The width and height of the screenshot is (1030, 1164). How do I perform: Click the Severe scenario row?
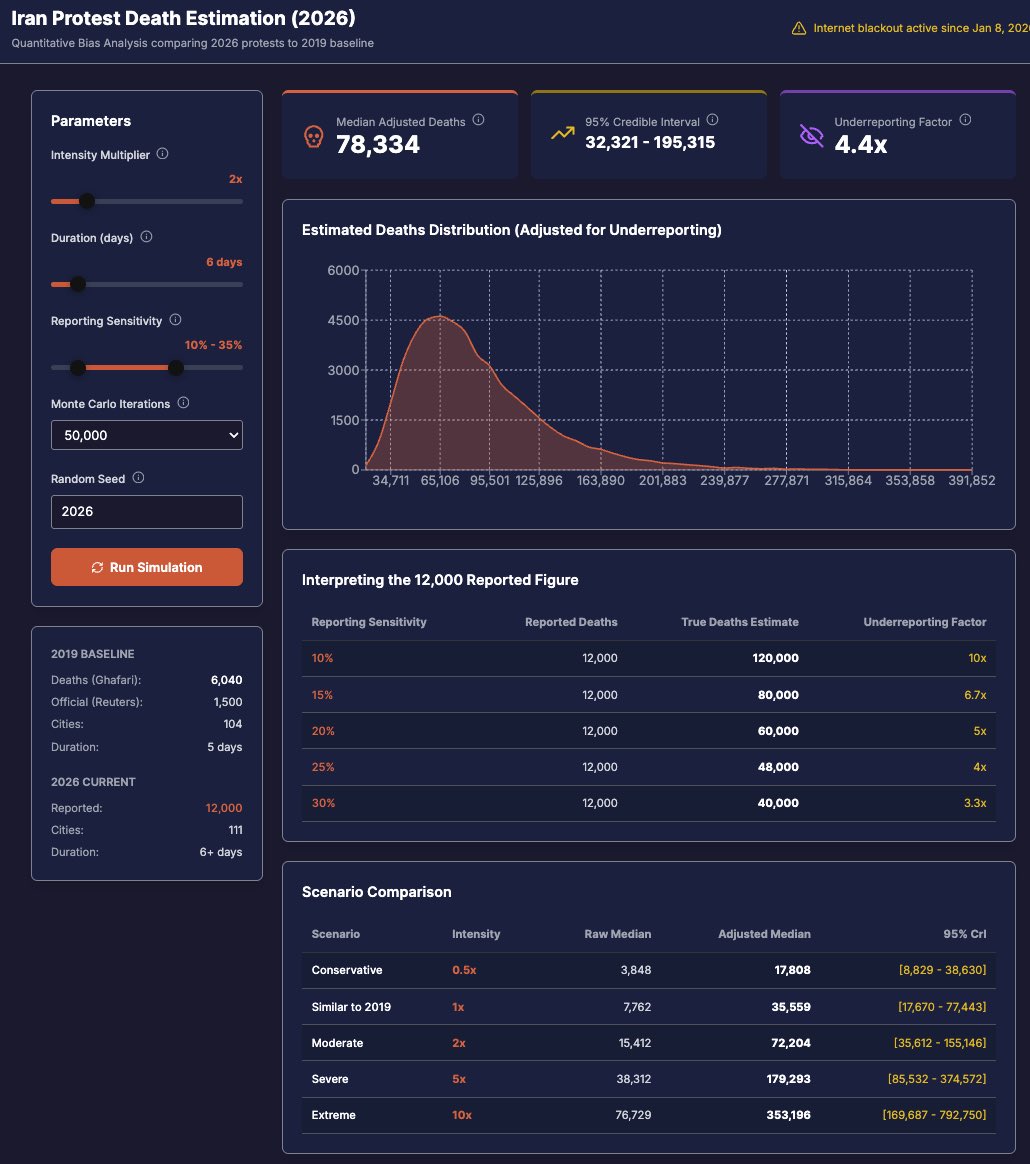[x=648, y=1079]
